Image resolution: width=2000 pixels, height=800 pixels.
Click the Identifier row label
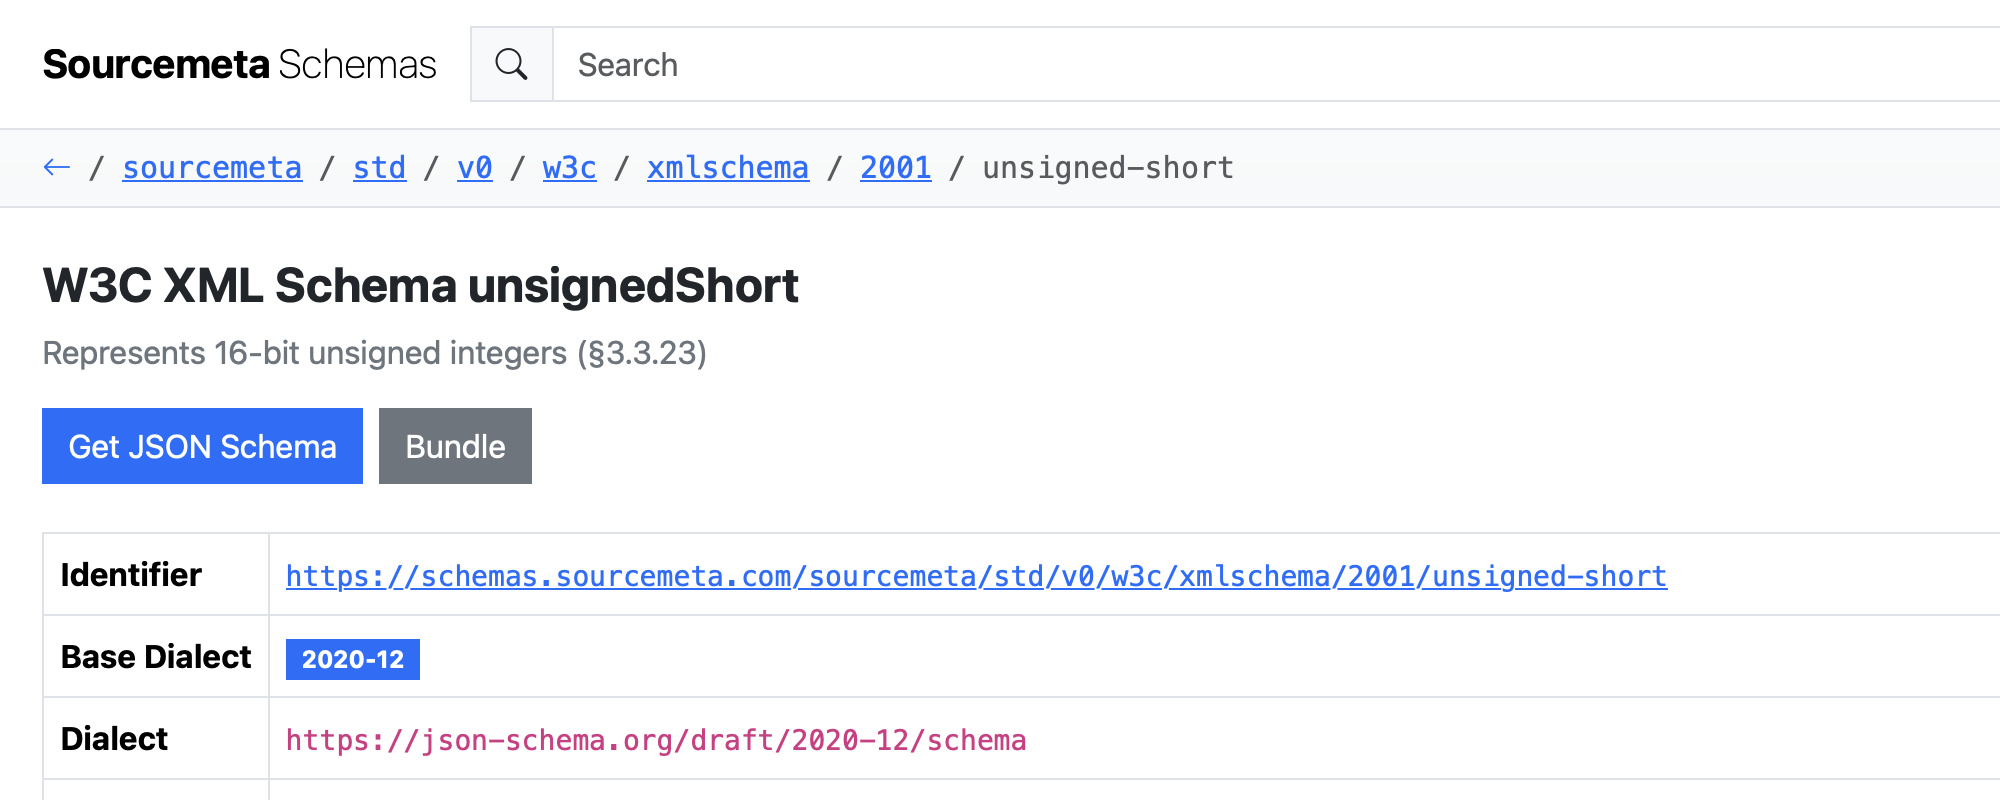pyautogui.click(x=131, y=575)
